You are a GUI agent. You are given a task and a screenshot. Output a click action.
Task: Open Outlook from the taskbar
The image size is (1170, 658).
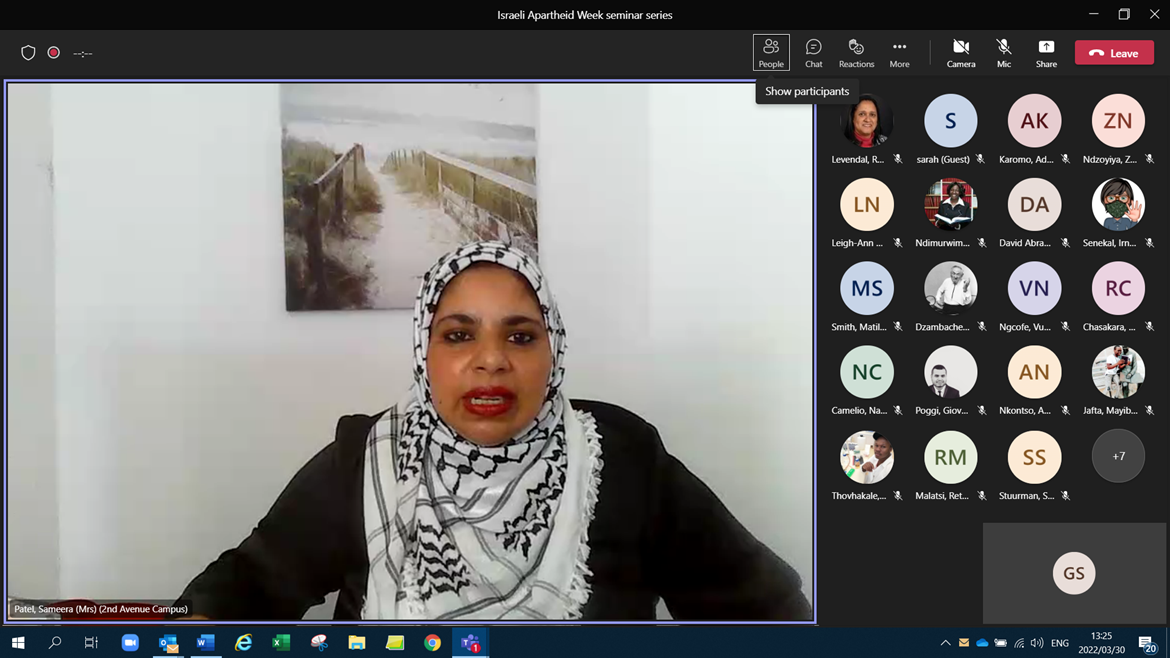(x=169, y=642)
